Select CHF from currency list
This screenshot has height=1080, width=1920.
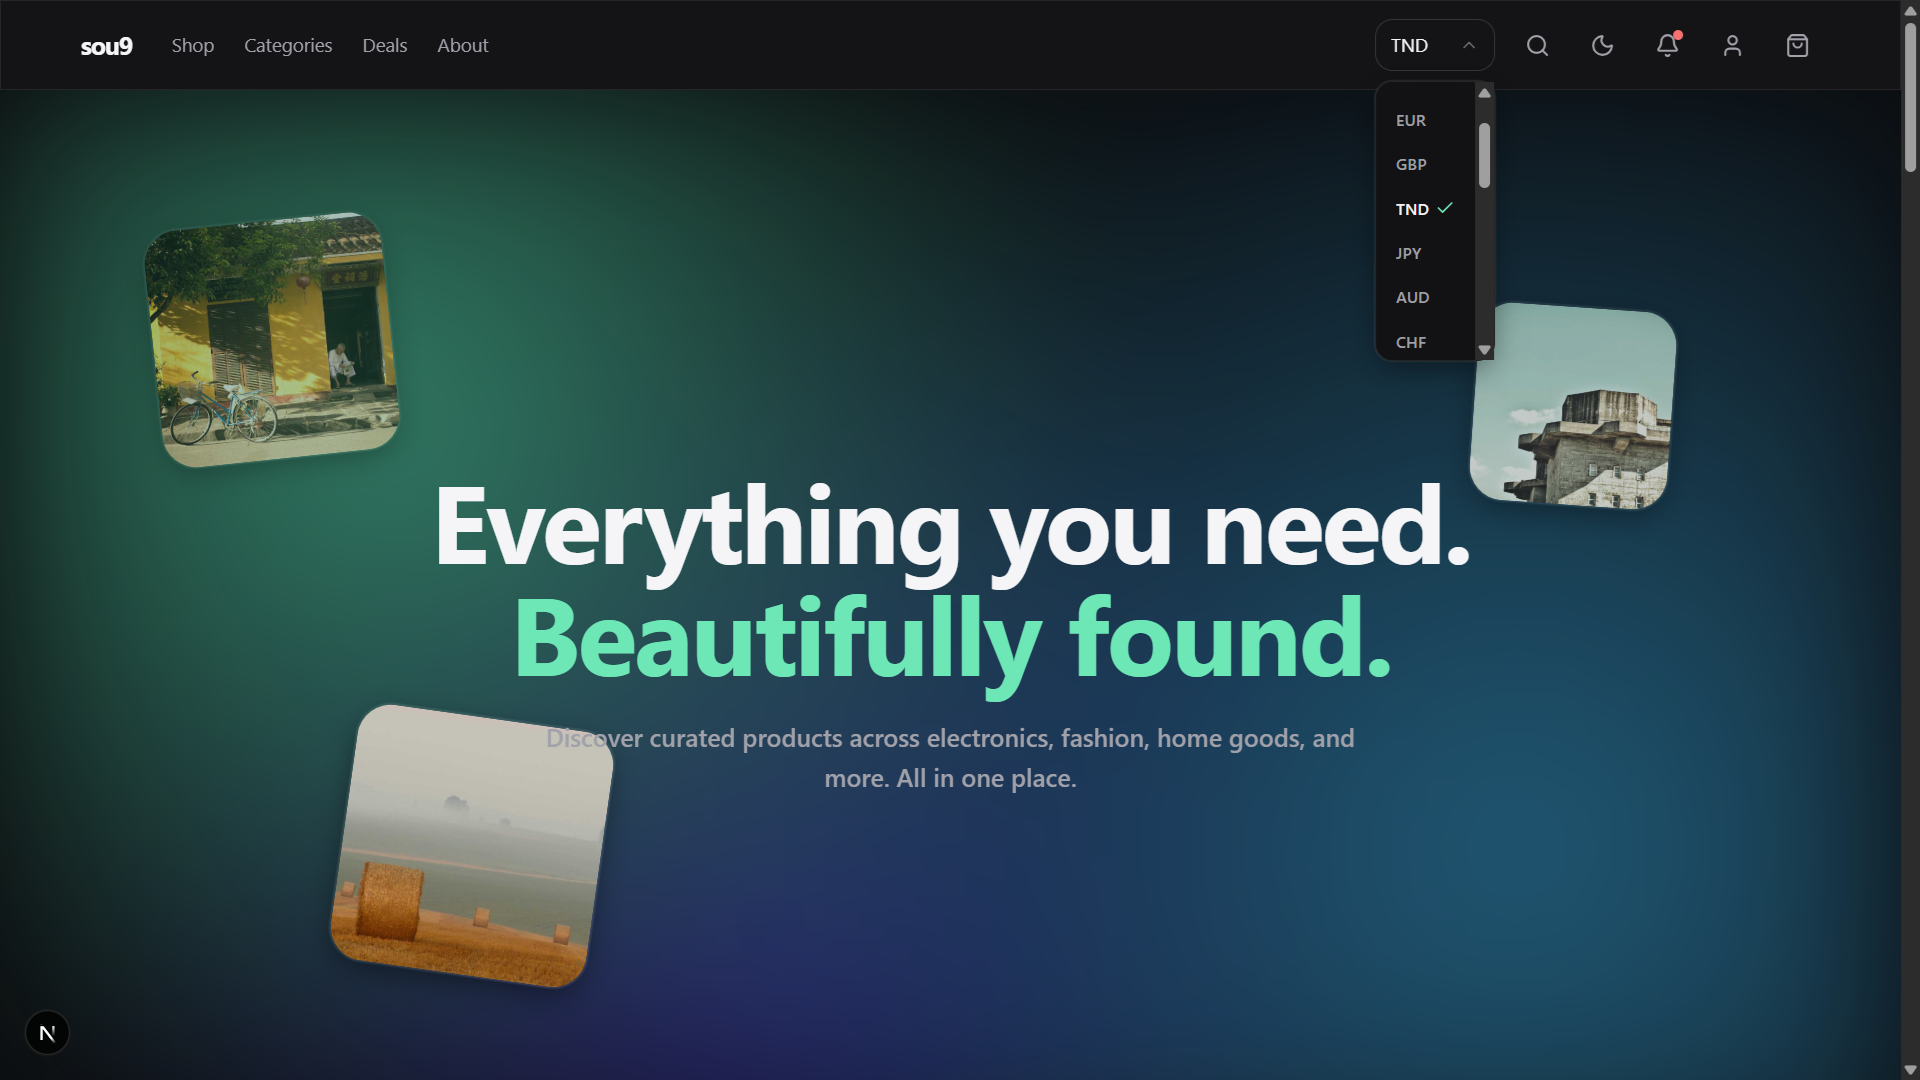pos(1425,342)
